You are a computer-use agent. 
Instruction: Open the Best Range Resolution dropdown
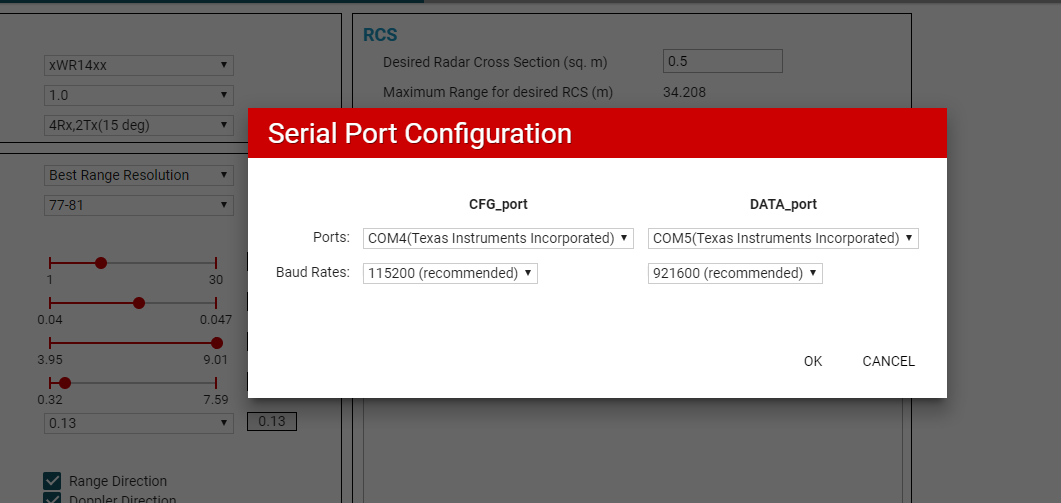pos(139,175)
